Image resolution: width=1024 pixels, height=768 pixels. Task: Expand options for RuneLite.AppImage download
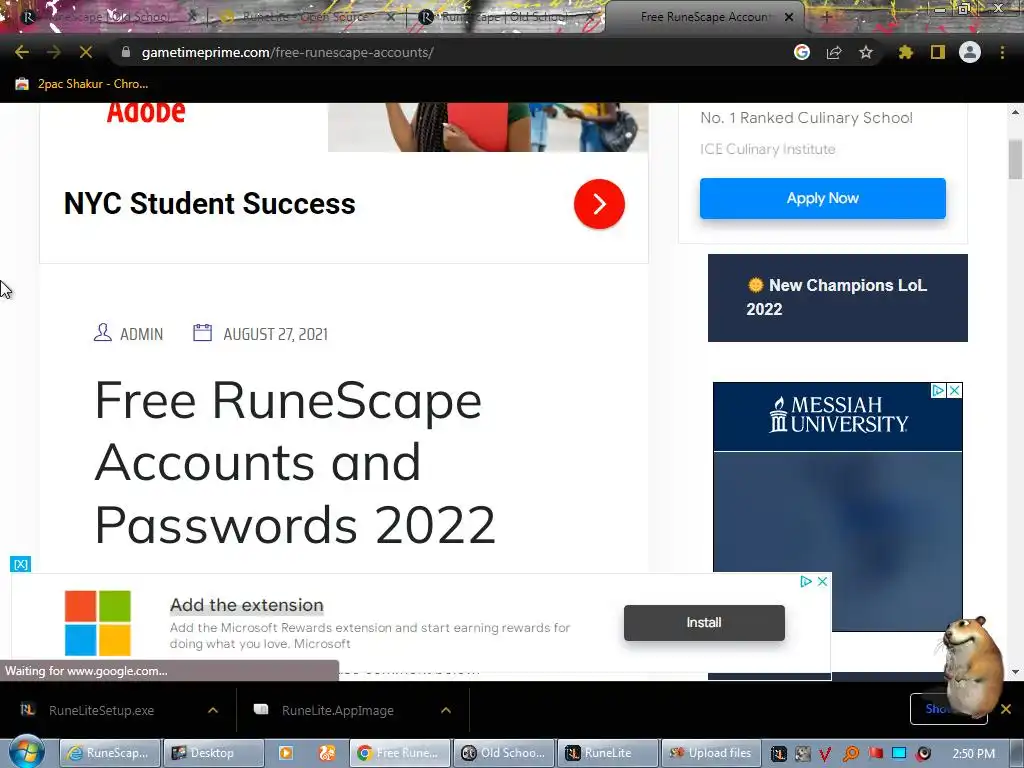pos(446,710)
